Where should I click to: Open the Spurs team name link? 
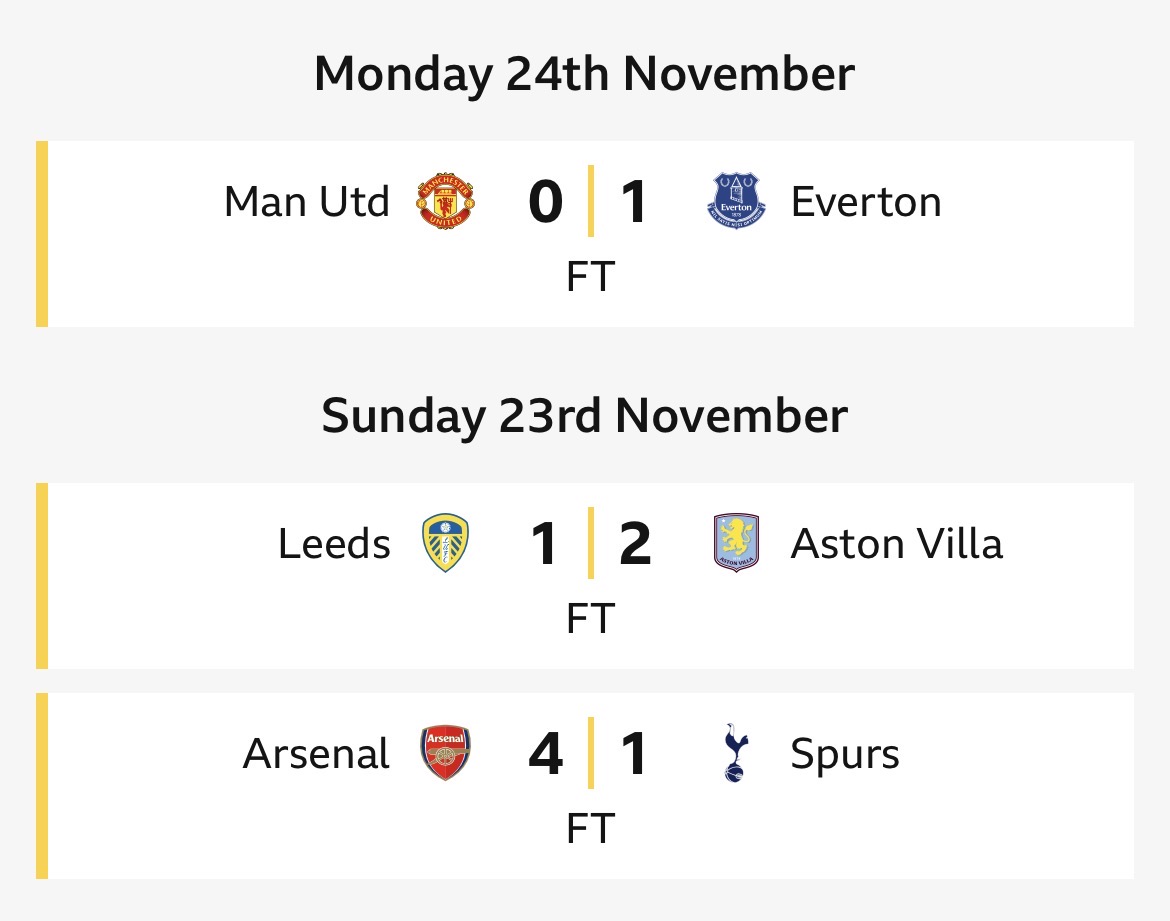click(845, 754)
